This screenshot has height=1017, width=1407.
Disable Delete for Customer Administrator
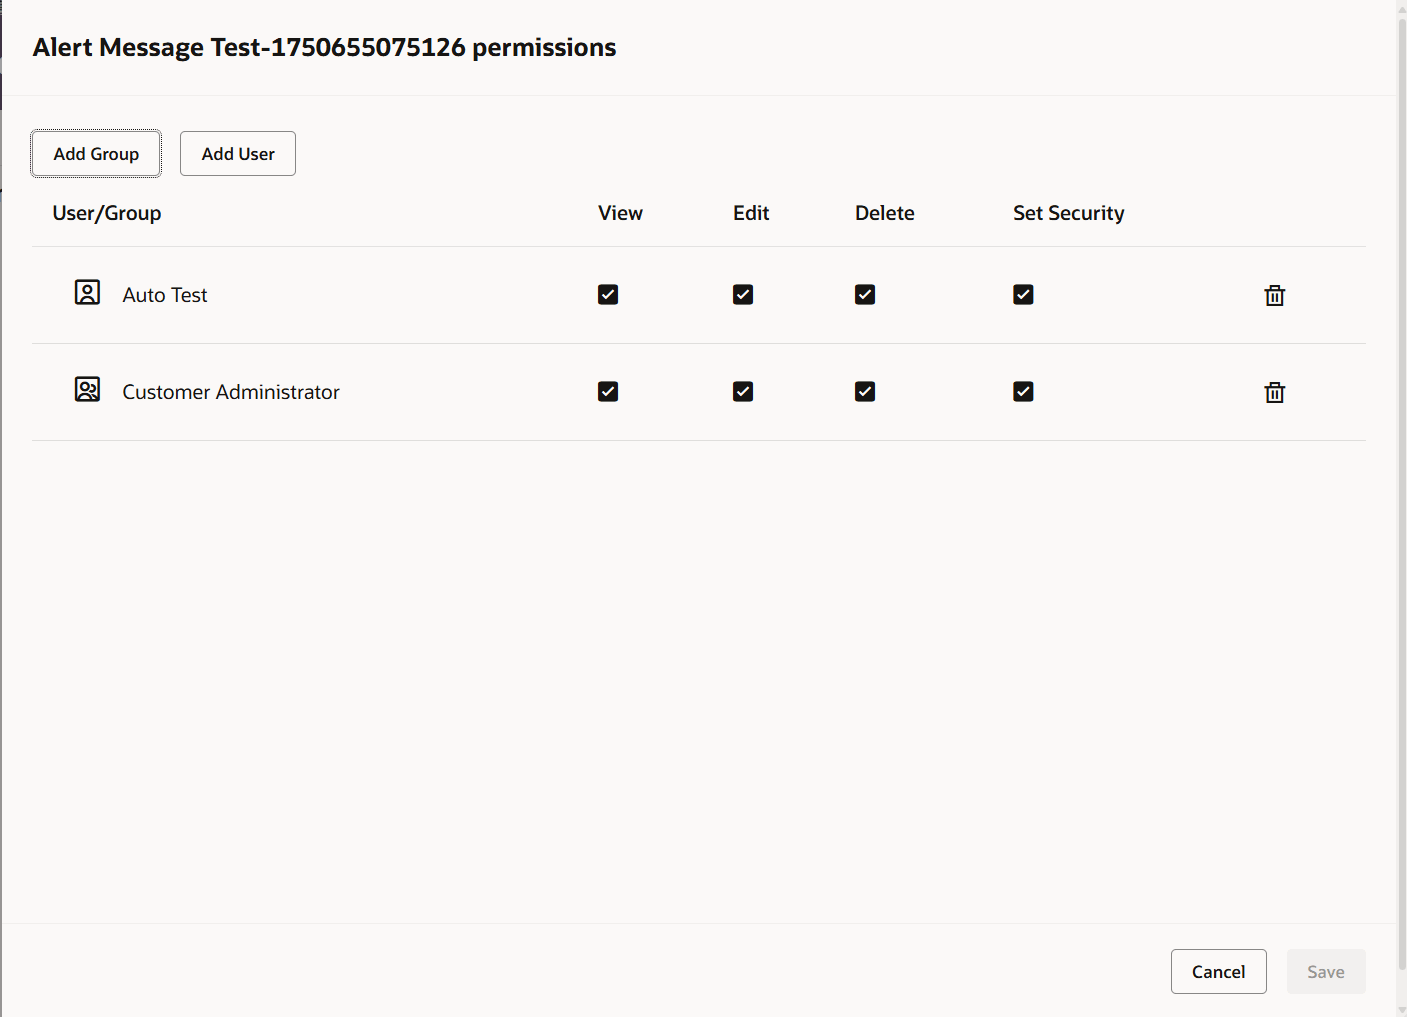point(865,391)
